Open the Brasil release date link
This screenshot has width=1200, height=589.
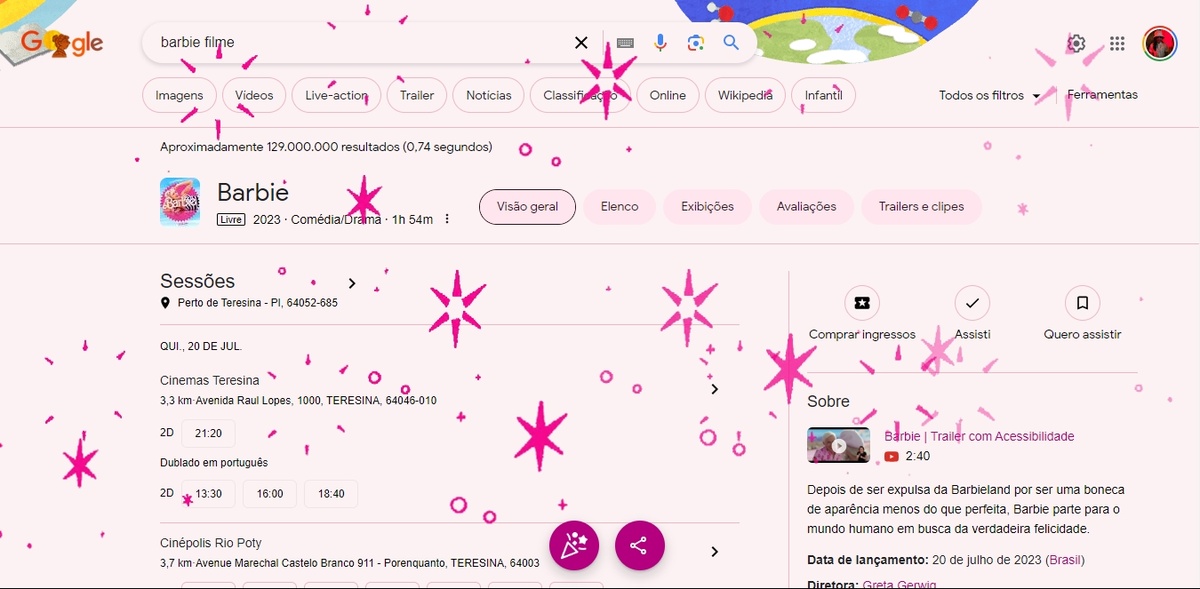click(x=1065, y=559)
